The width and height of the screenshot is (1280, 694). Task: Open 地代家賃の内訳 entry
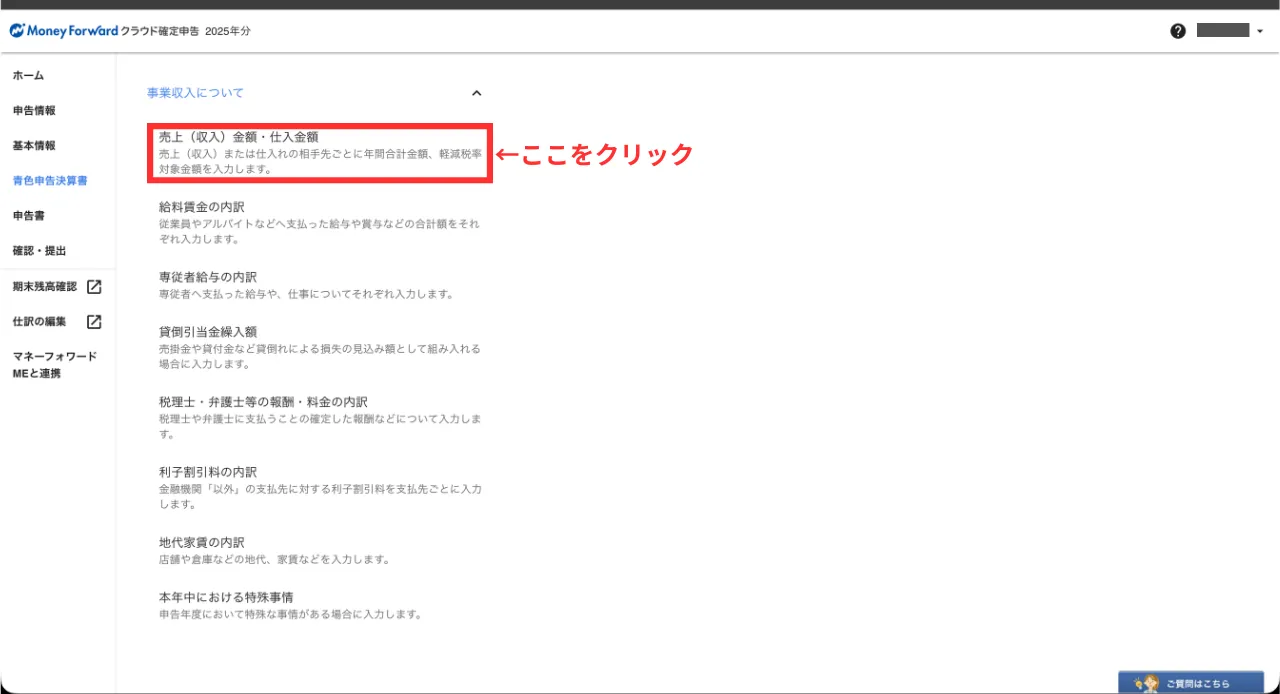202,542
